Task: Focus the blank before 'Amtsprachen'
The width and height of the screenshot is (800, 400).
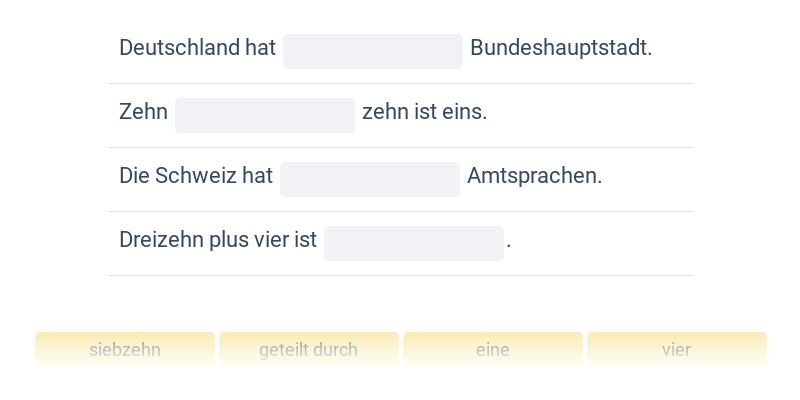Action: [x=370, y=179]
